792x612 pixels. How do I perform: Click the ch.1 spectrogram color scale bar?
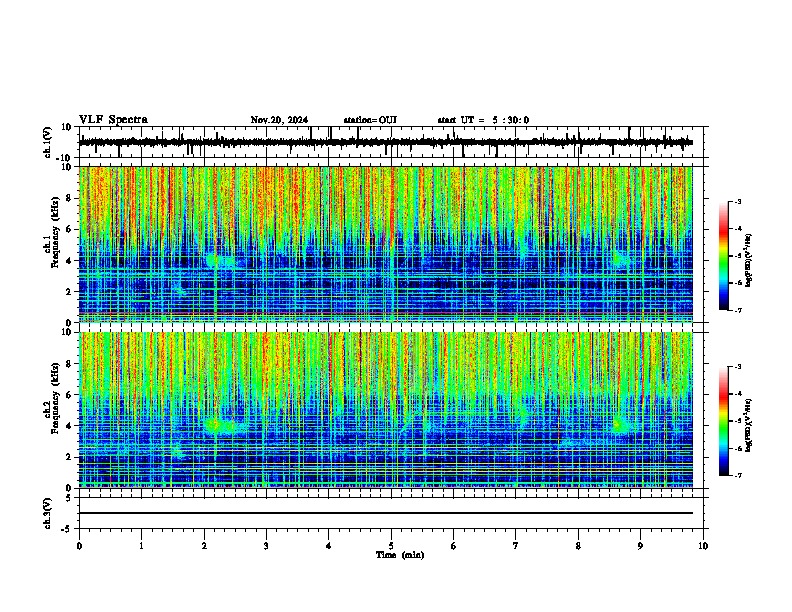click(724, 256)
